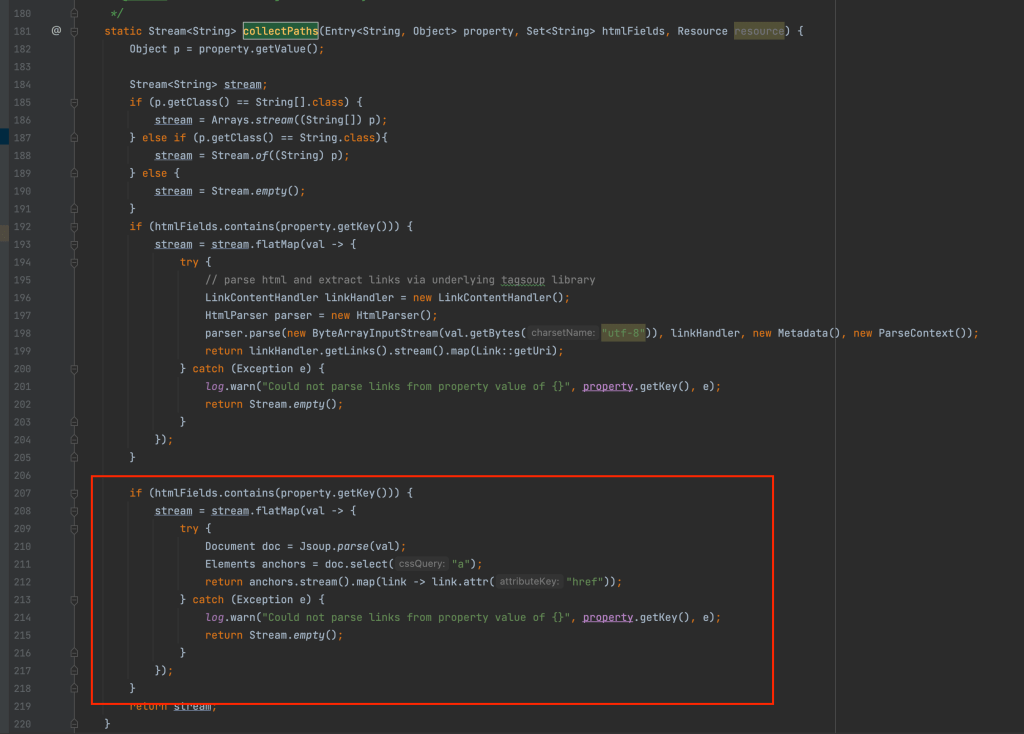Click line number 206 in the gutter
Screen dimensions: 1024x734
pos(21,475)
